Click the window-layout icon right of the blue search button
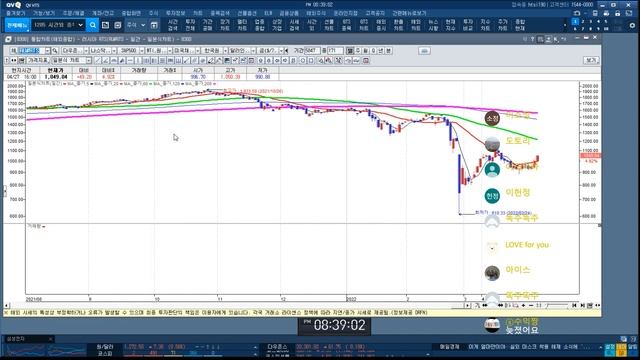Image resolution: width=640 pixels, height=360 pixels. (x=105, y=25)
